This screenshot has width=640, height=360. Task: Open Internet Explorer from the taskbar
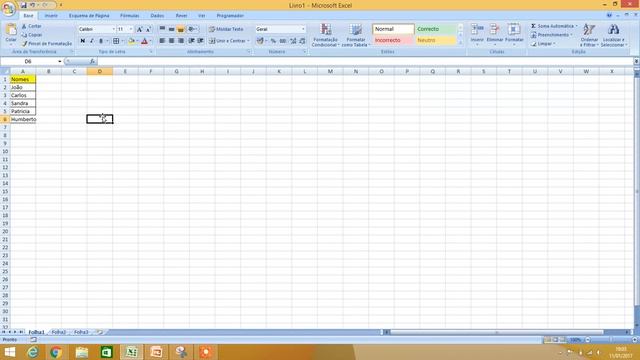32,352
